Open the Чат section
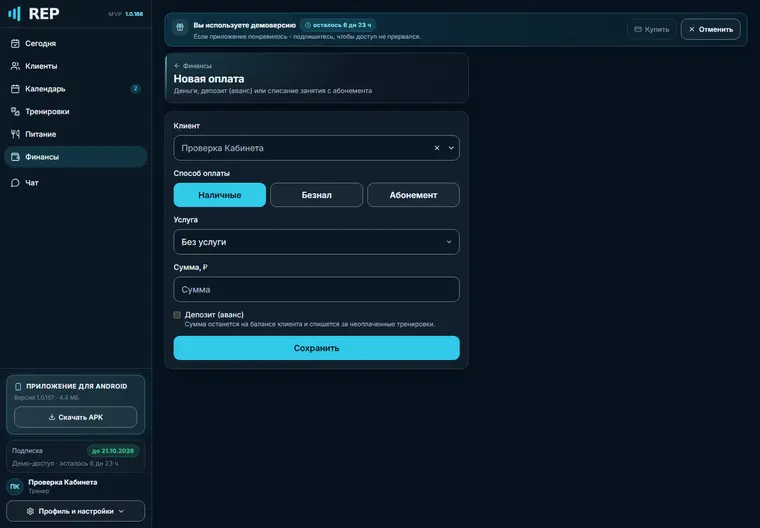 pos(76,183)
